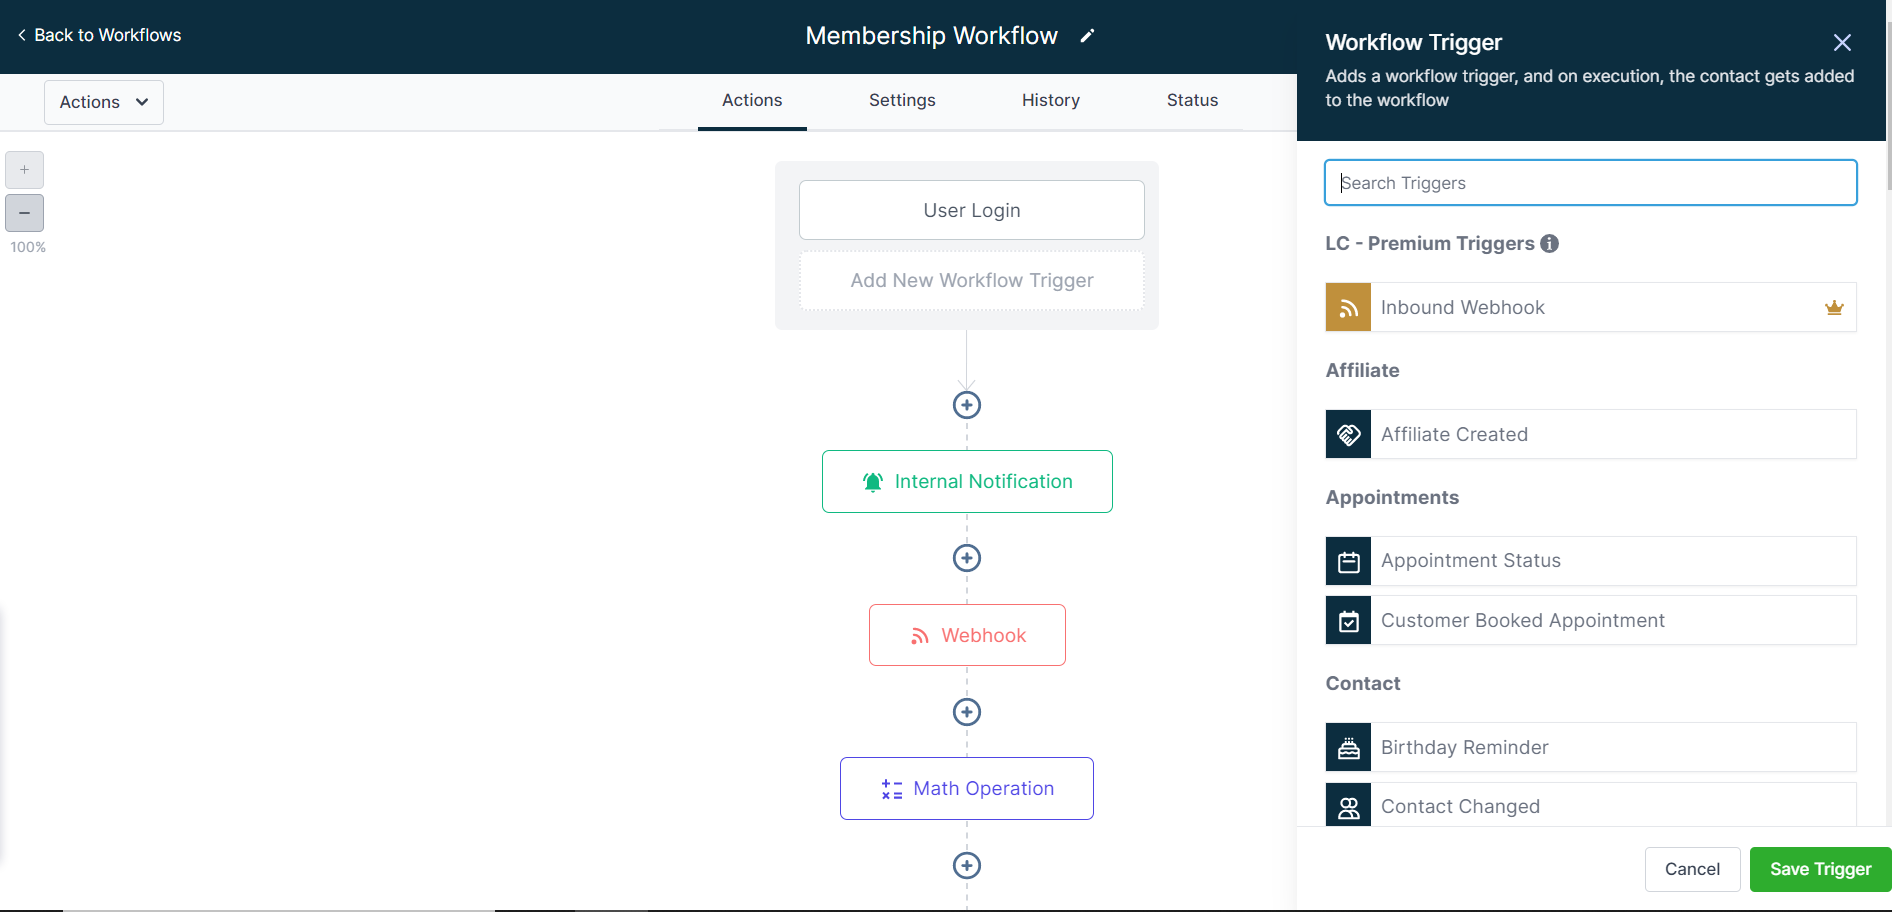Click the pencil icon to rename workflow

click(x=1087, y=36)
